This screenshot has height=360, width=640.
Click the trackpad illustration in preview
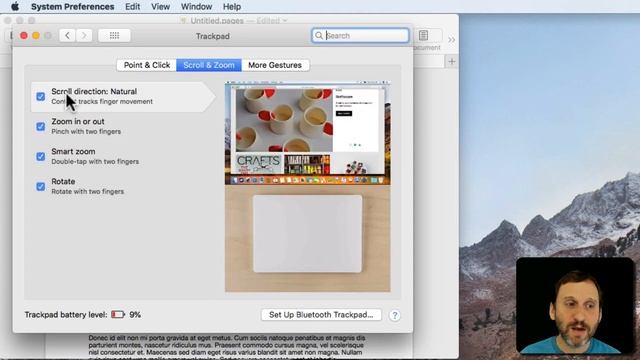point(307,233)
